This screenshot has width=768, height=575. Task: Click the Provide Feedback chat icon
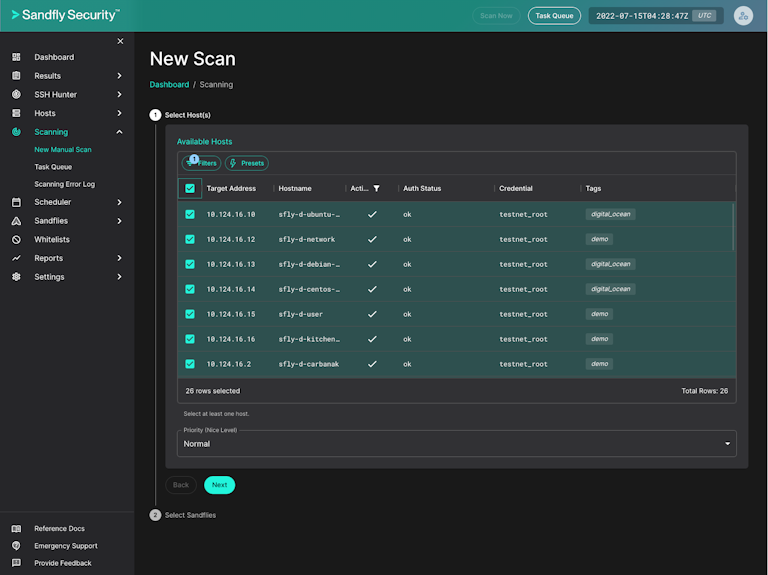[x=16, y=563]
